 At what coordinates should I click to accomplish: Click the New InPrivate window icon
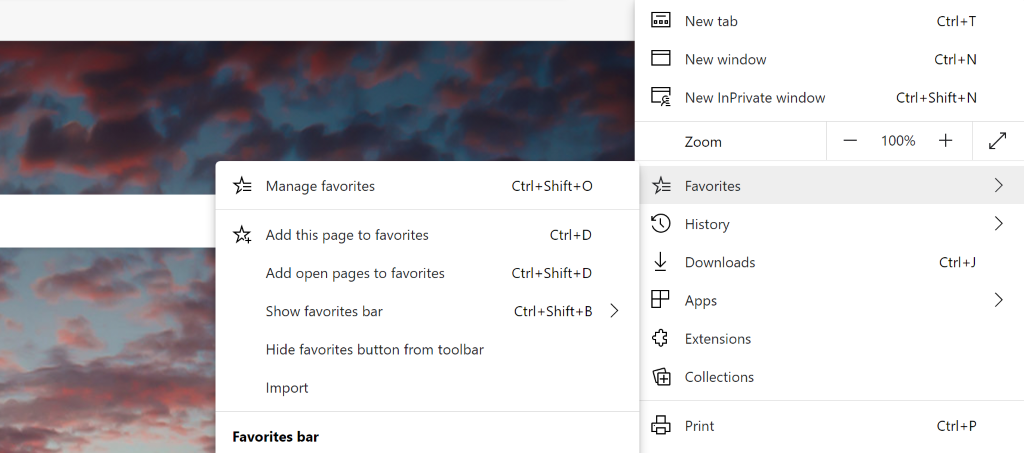[x=661, y=97]
